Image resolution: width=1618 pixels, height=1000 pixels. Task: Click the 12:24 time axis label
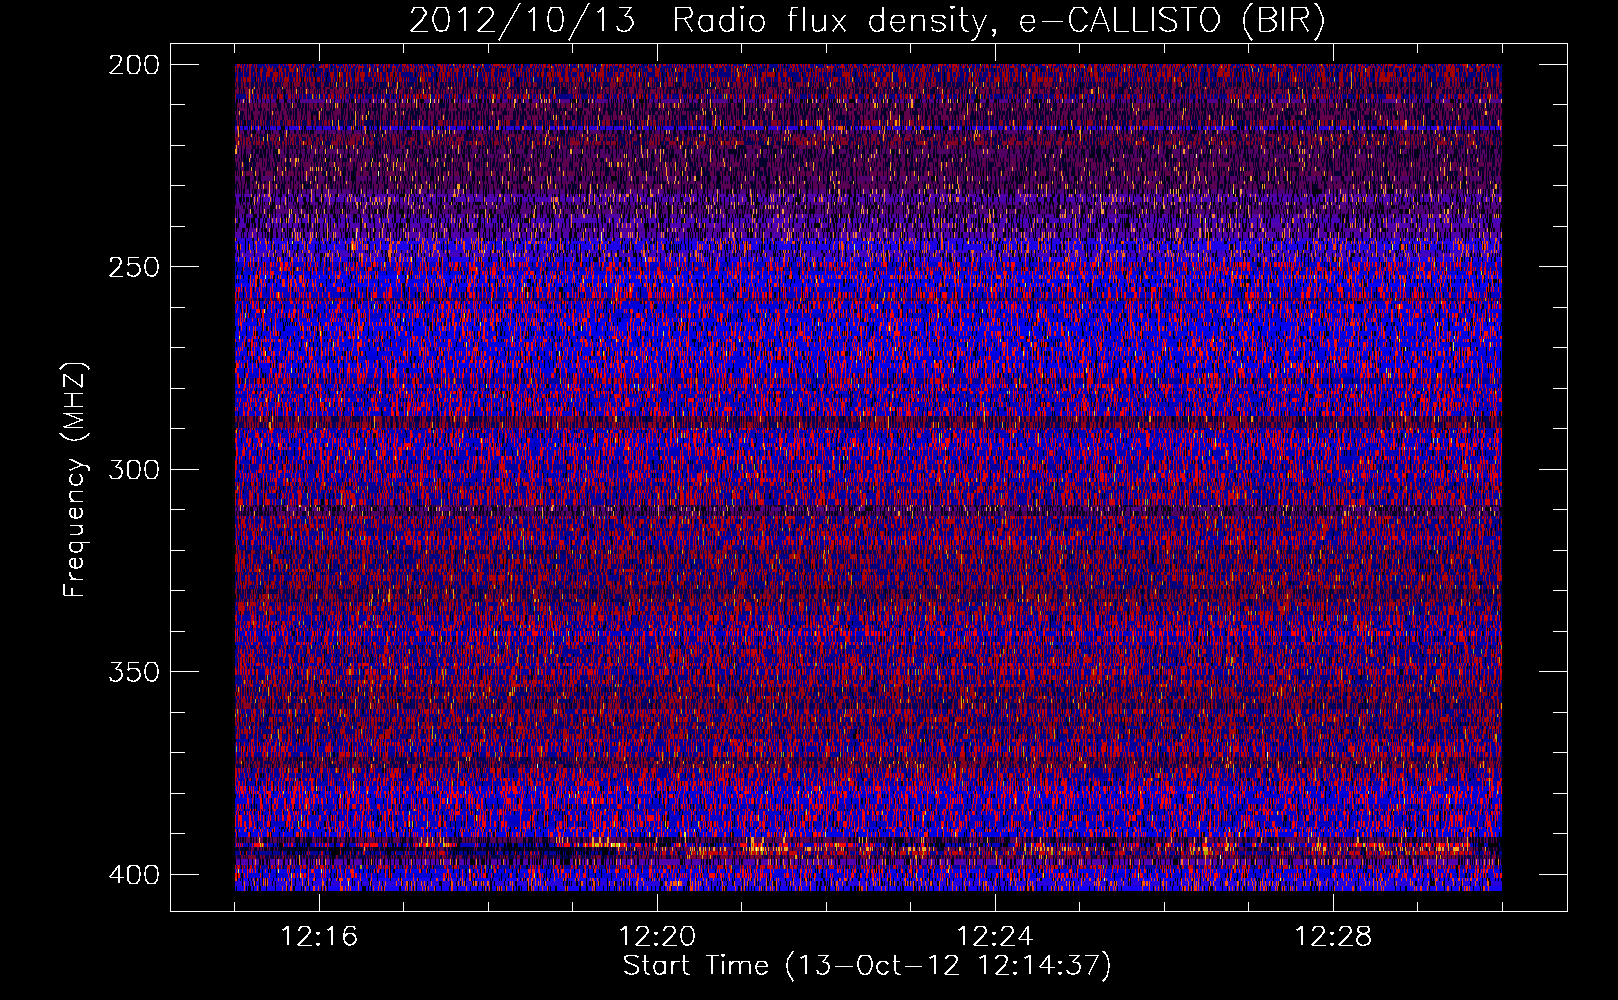coord(995,937)
